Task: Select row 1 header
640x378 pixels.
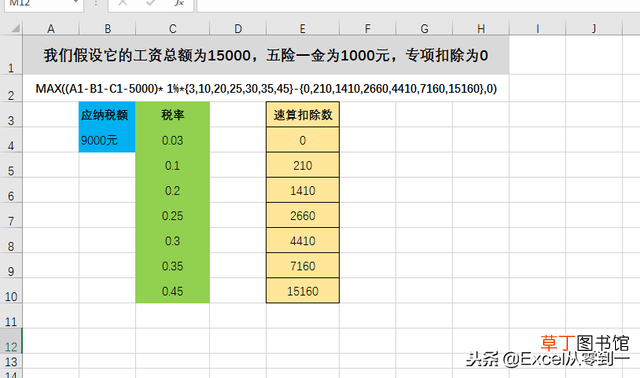Action: point(11,55)
